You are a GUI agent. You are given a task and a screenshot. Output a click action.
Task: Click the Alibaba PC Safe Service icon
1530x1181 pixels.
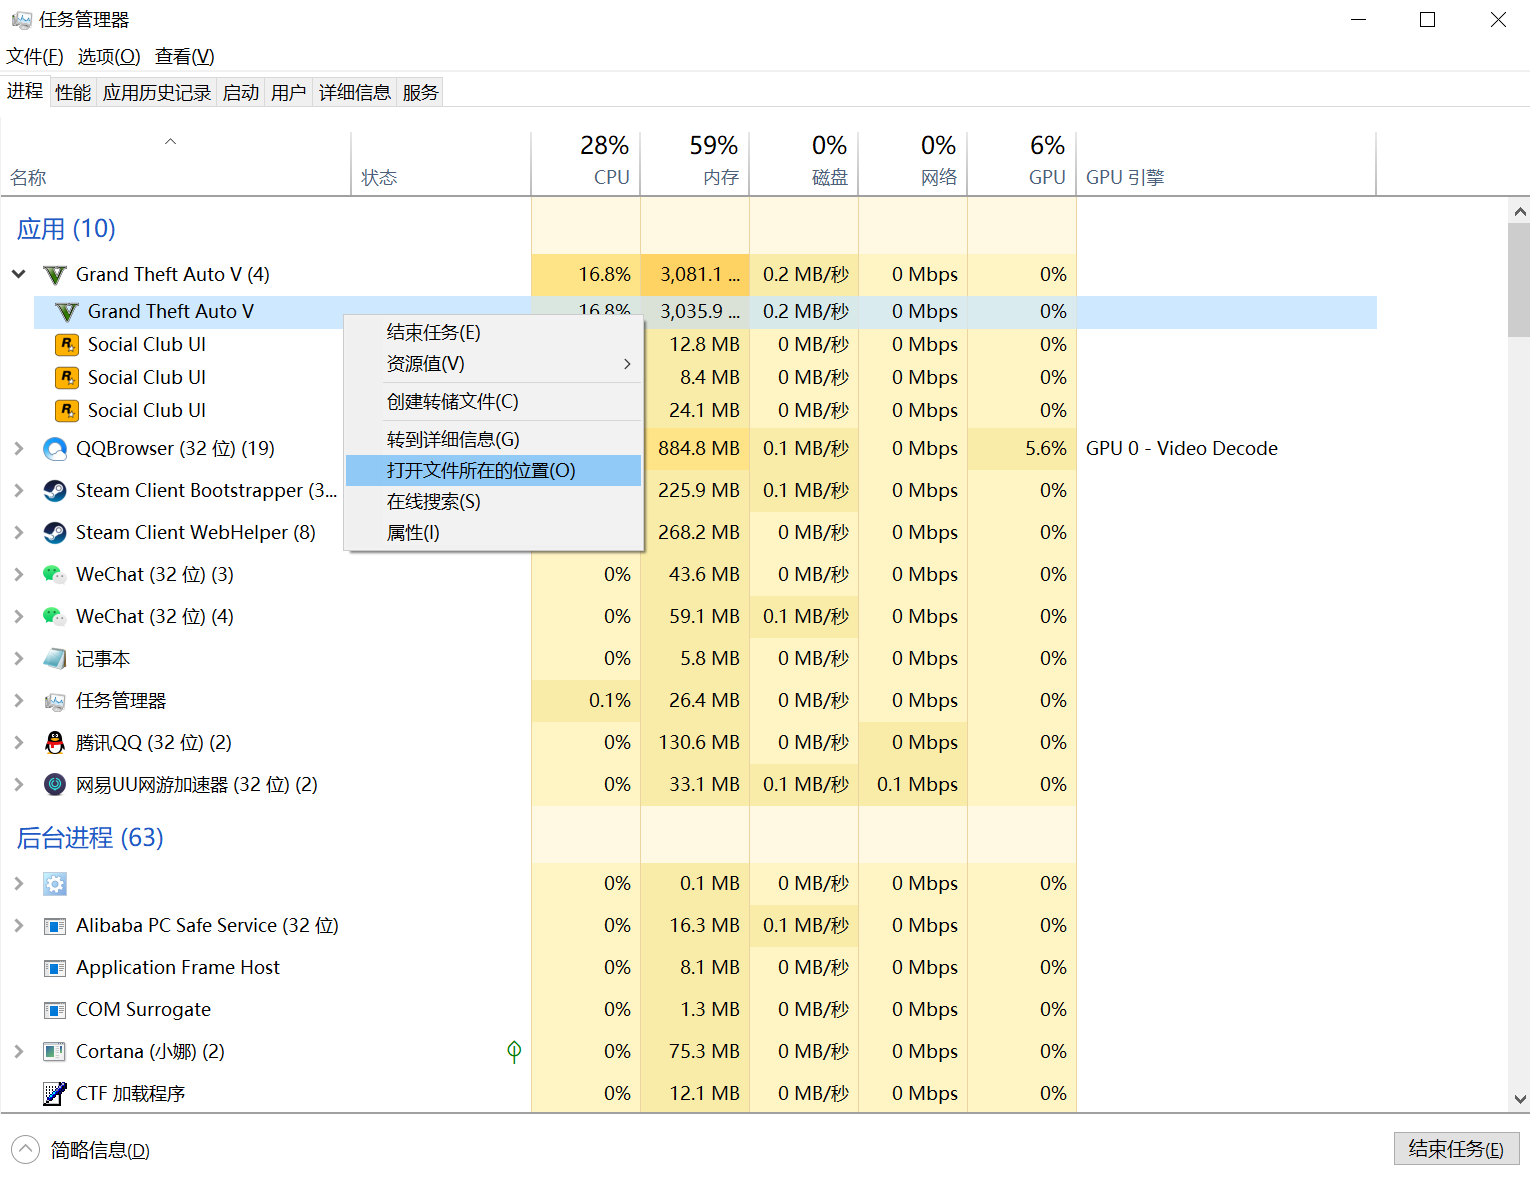55,926
